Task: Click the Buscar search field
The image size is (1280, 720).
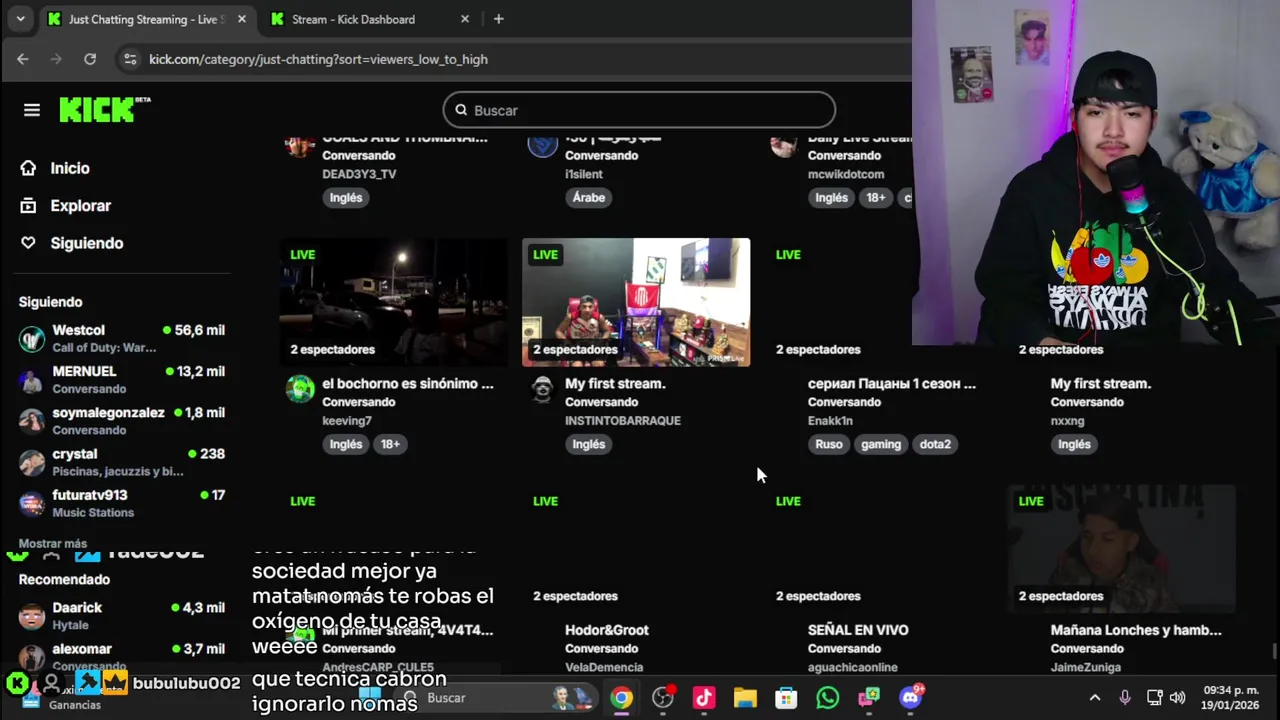Action: [639, 110]
